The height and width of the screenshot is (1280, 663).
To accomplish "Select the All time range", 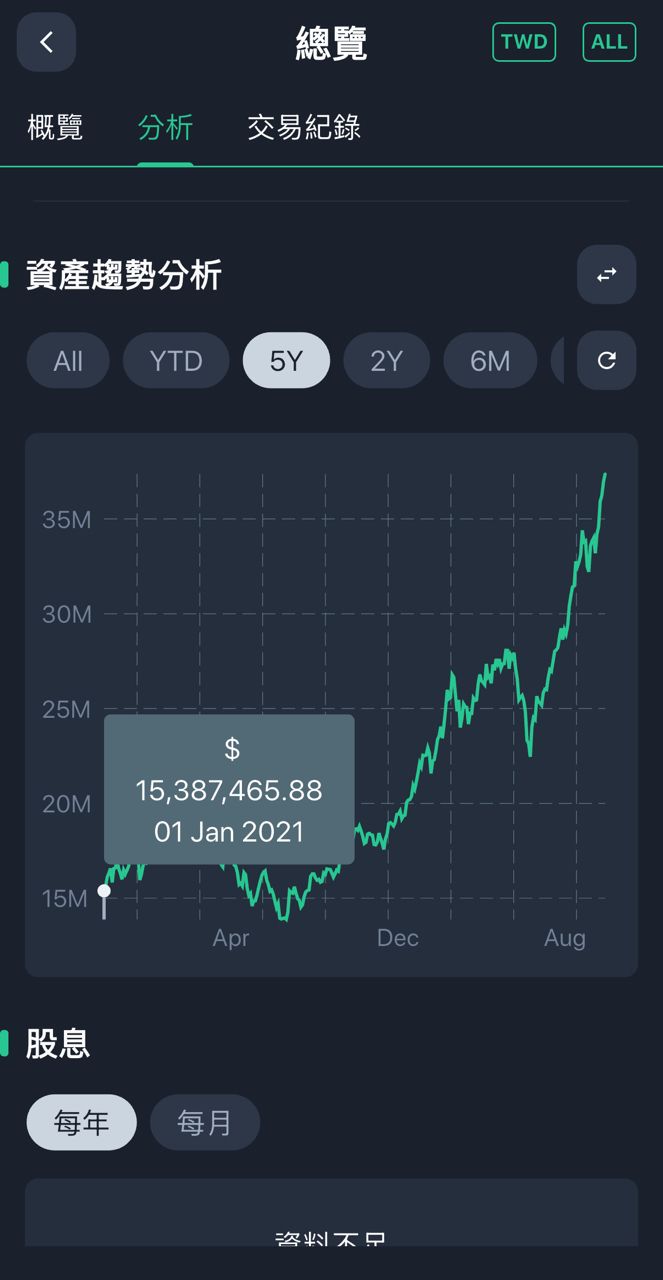I will point(68,360).
